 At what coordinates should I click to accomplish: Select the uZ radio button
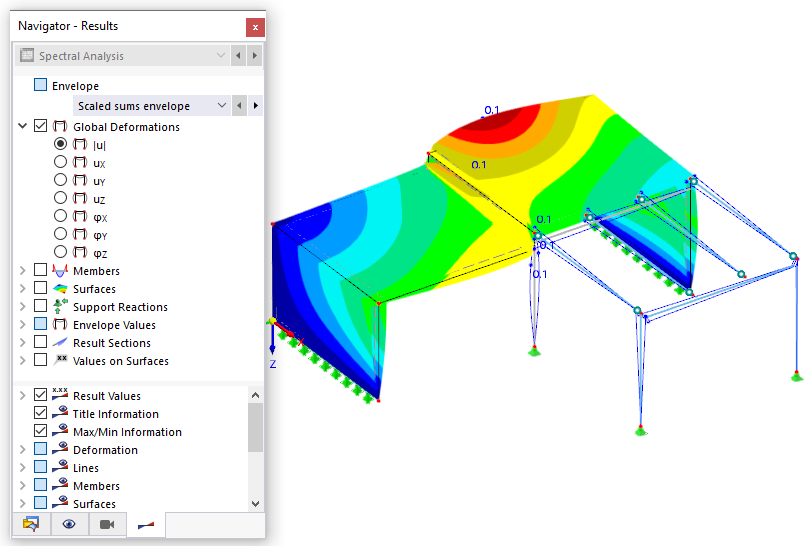[60, 198]
